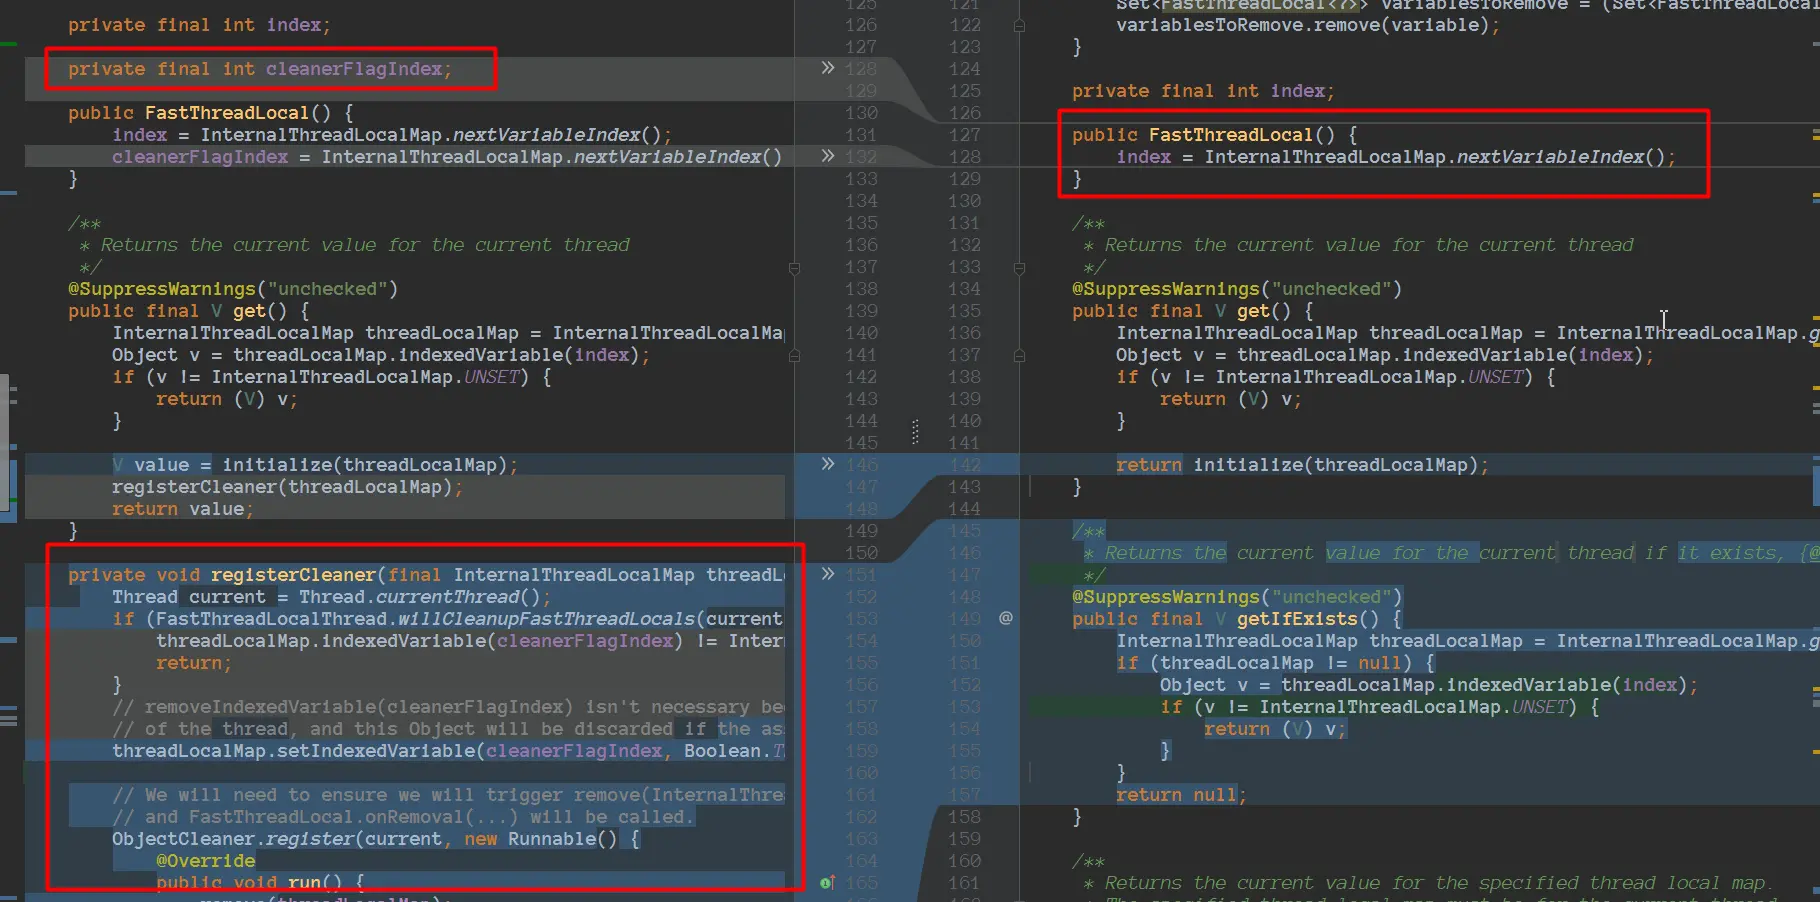The height and width of the screenshot is (902, 1820).
Task: Click '@SuppressWarnings("unchecked")' in left pane
Action: coord(233,289)
